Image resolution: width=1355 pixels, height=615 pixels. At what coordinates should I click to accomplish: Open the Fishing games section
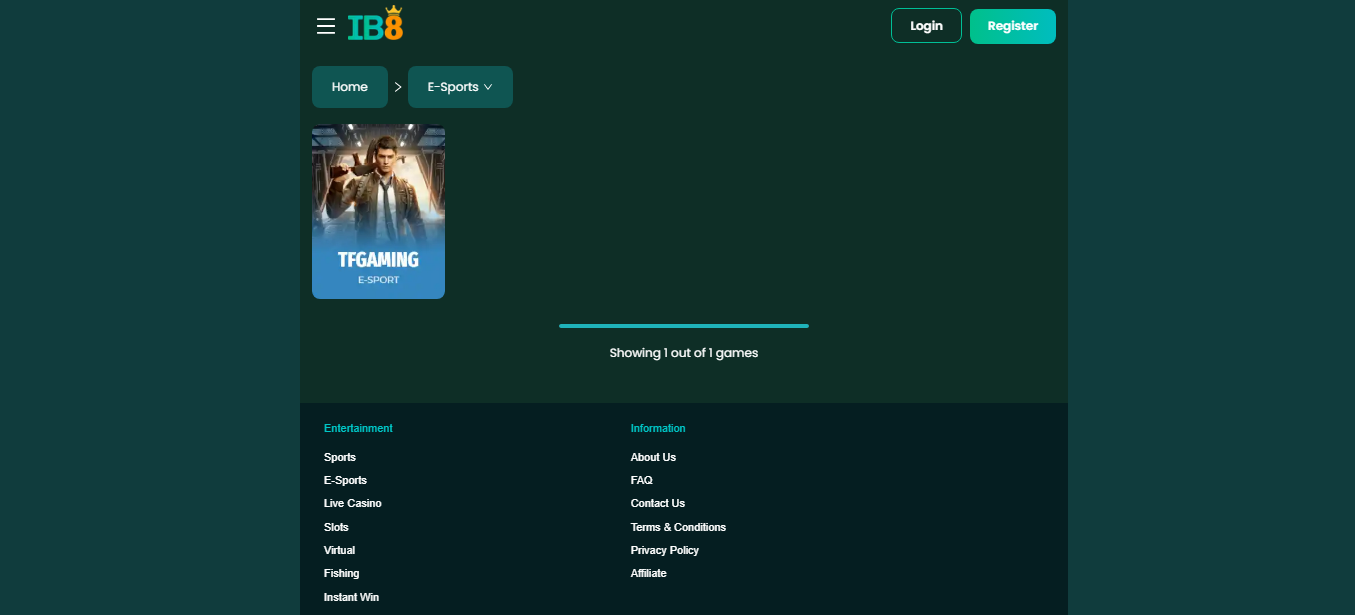(341, 573)
